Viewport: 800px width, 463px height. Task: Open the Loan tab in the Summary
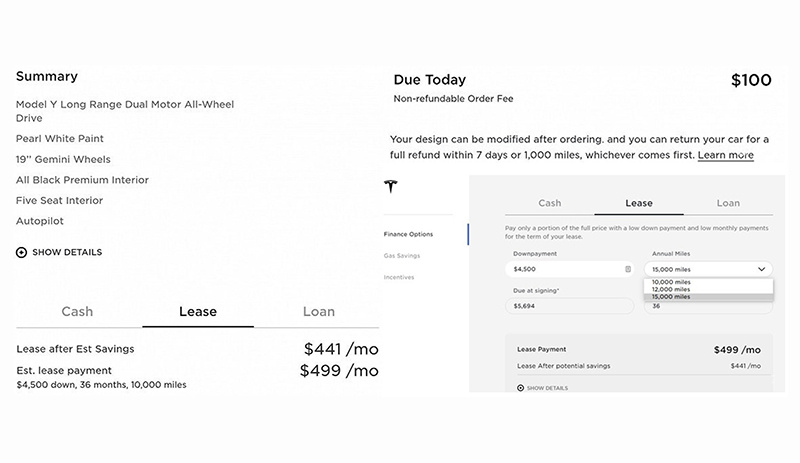[319, 311]
